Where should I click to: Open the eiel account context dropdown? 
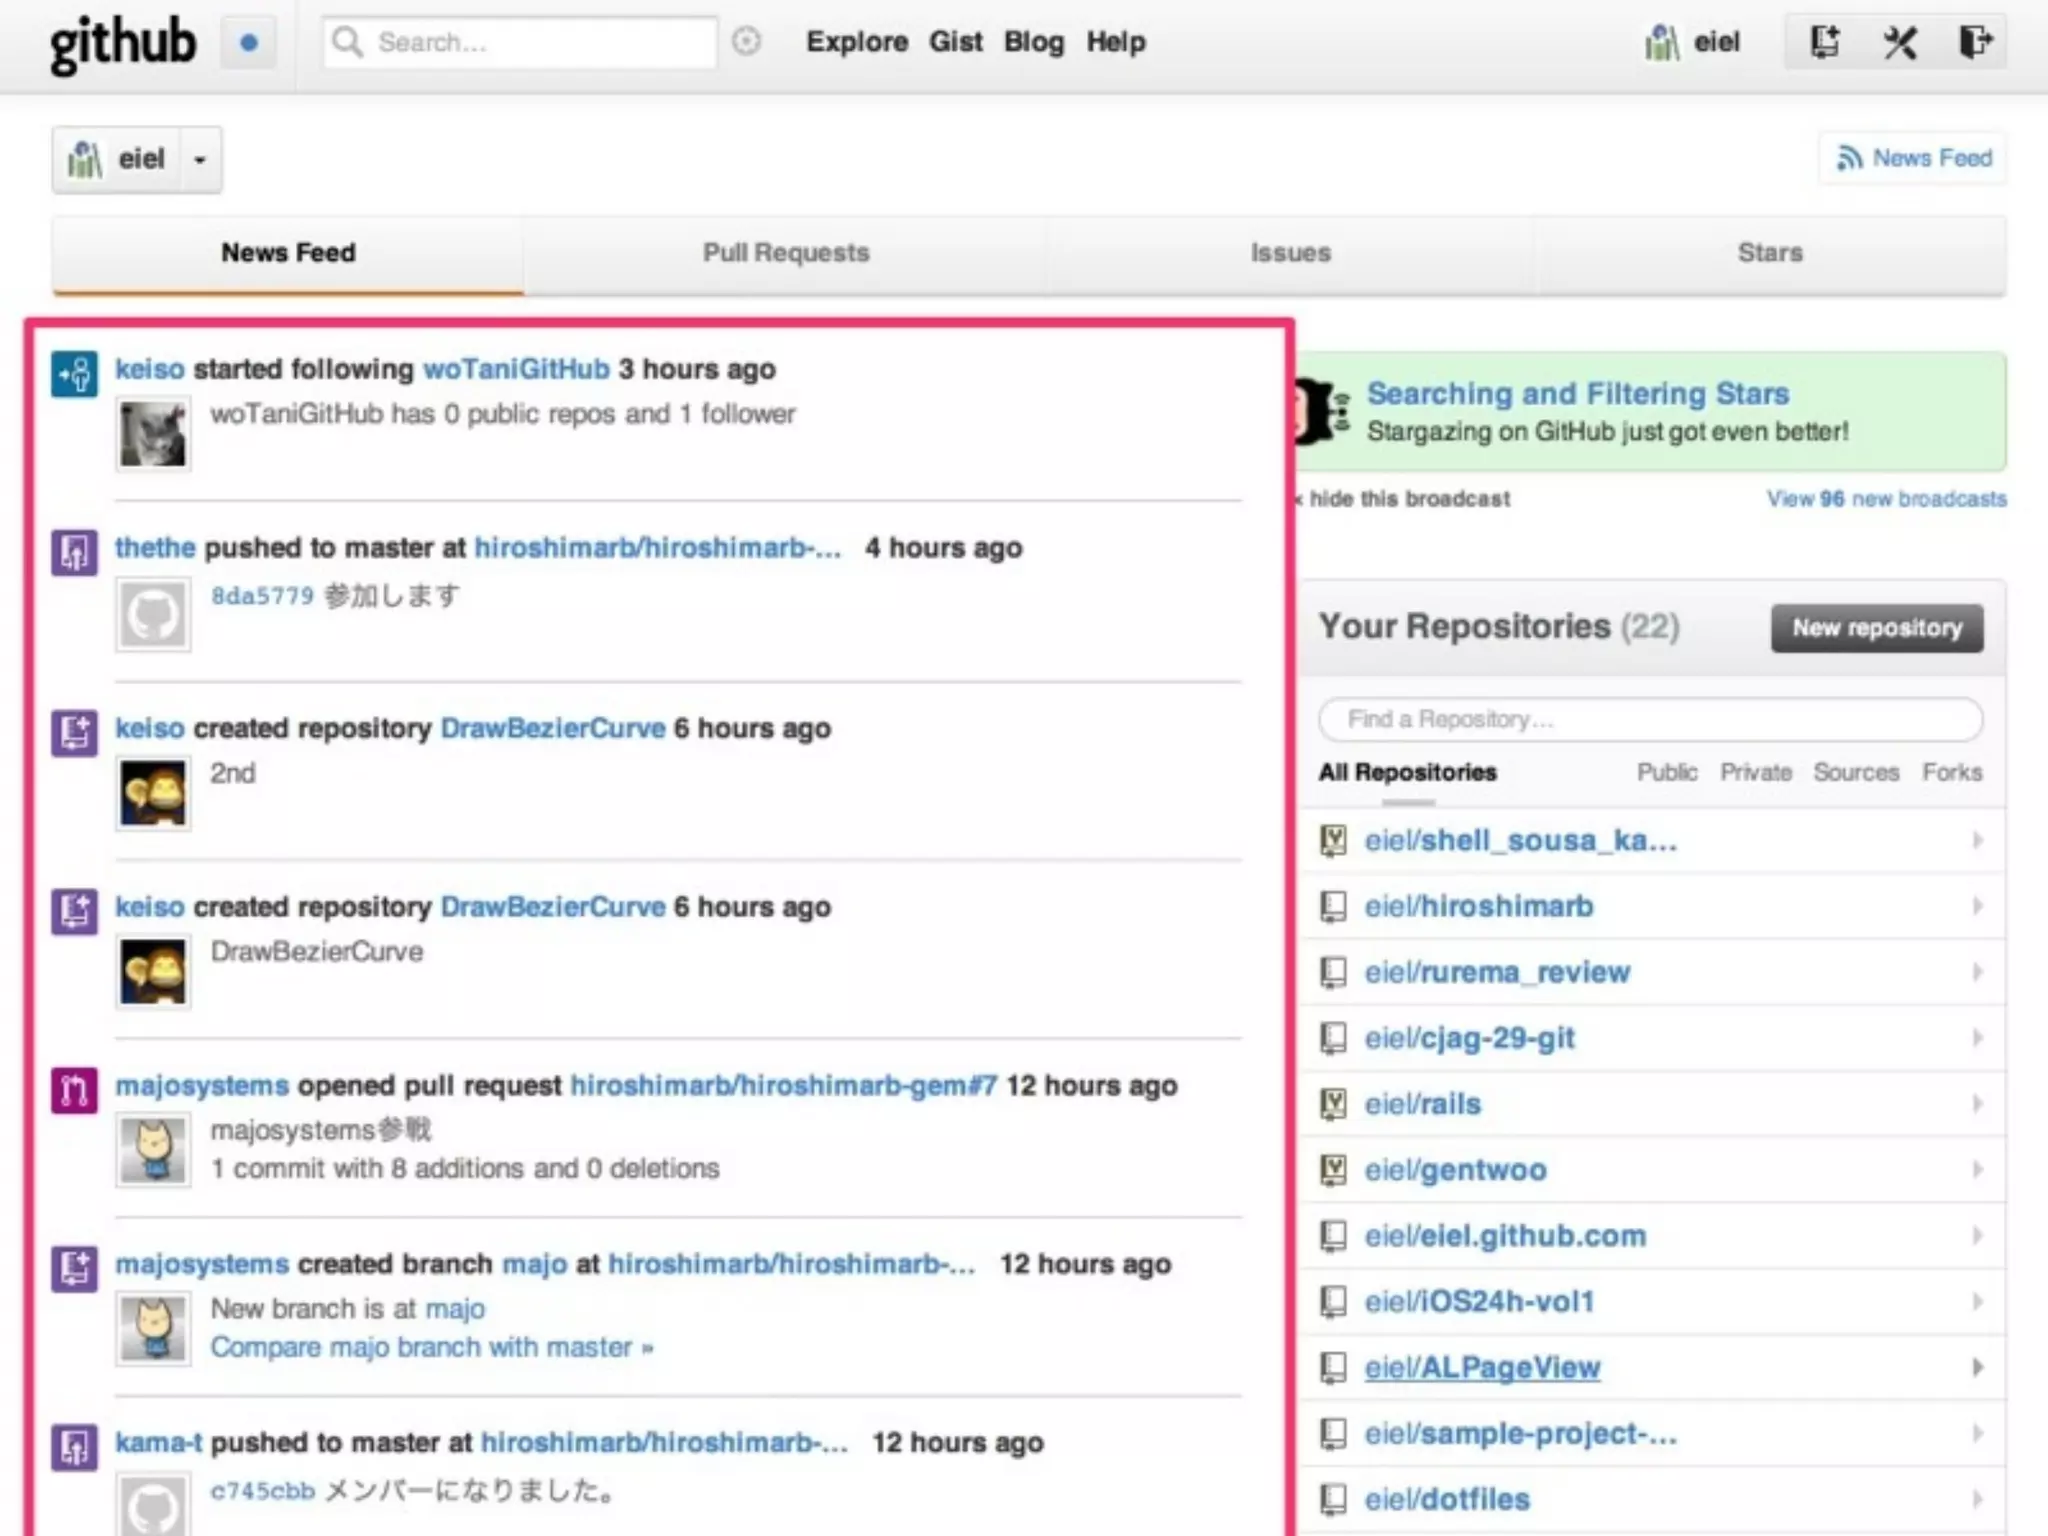point(200,160)
